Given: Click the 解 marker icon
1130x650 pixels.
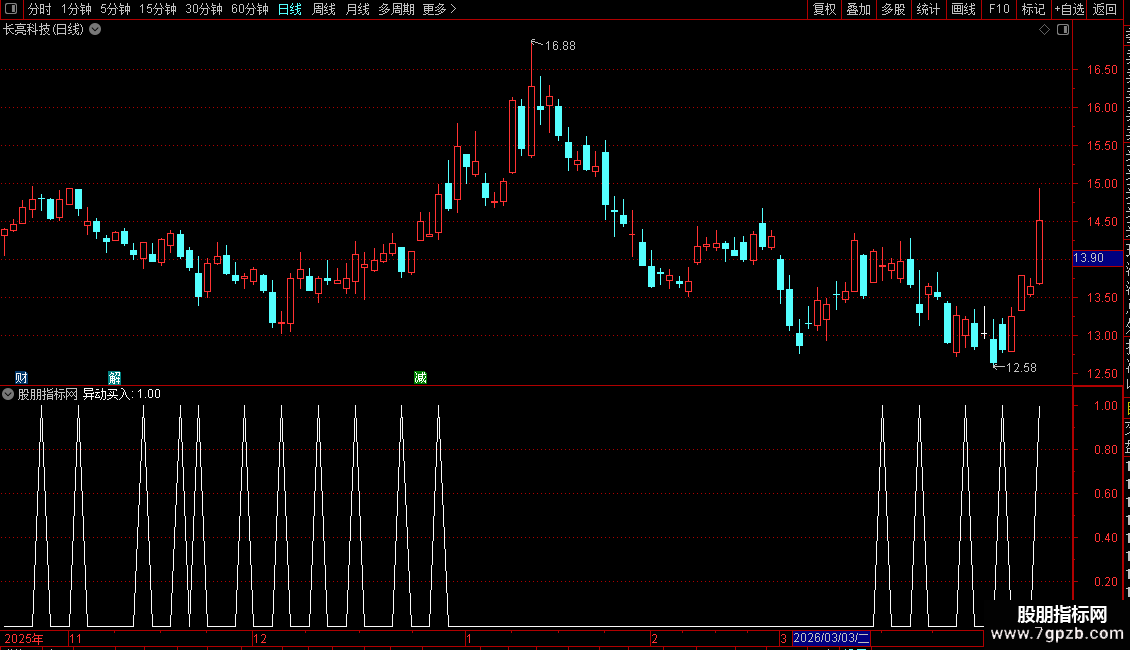Looking at the screenshot, I should click(115, 378).
